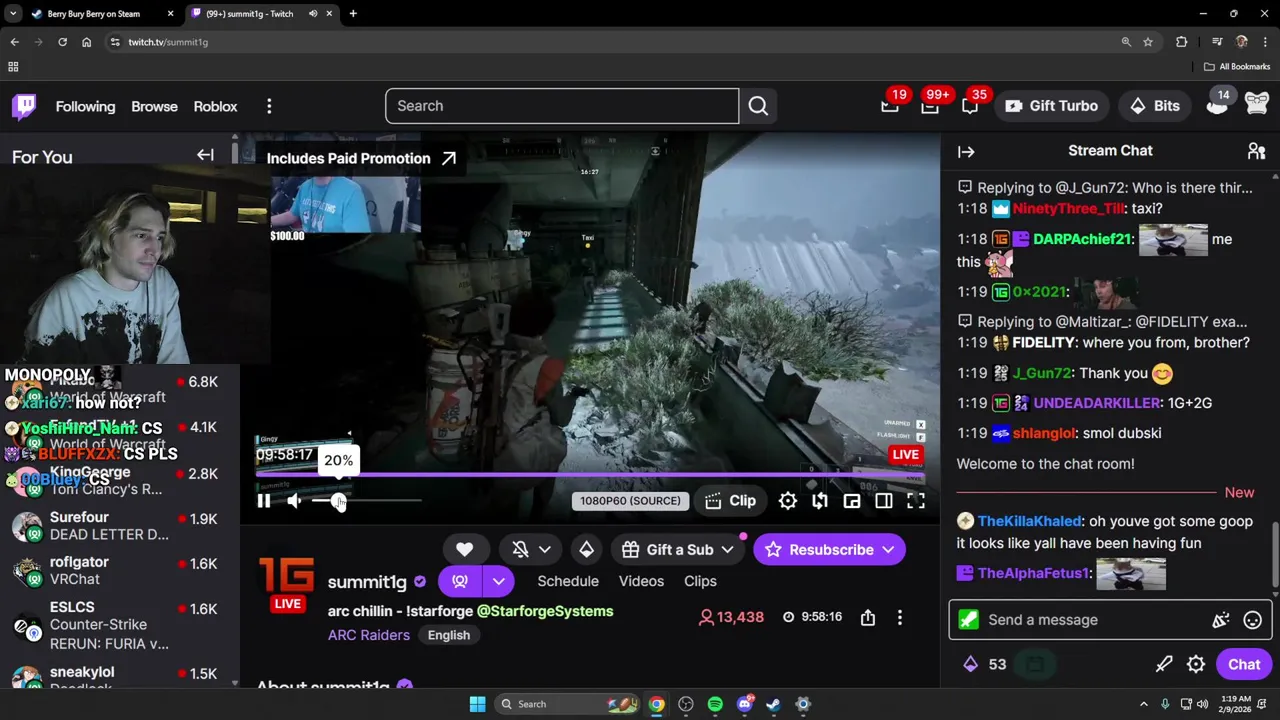The height and width of the screenshot is (720, 1280).
Task: Click the Includes Paid Promotion link
Action: [x=361, y=158]
